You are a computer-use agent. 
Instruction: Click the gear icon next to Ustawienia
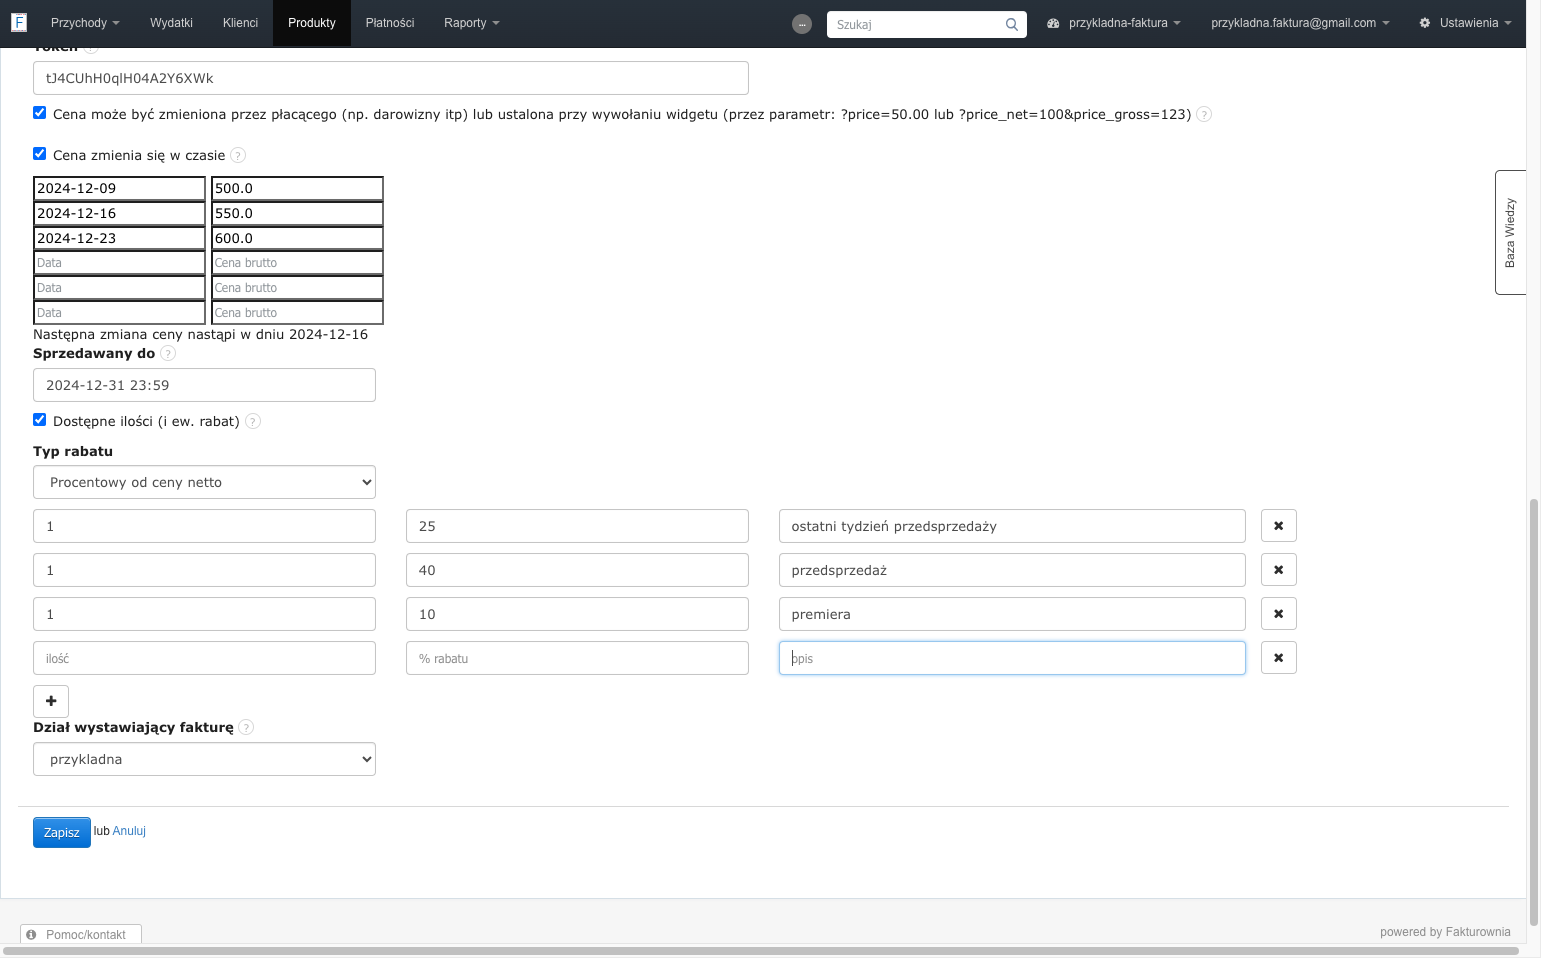point(1425,23)
